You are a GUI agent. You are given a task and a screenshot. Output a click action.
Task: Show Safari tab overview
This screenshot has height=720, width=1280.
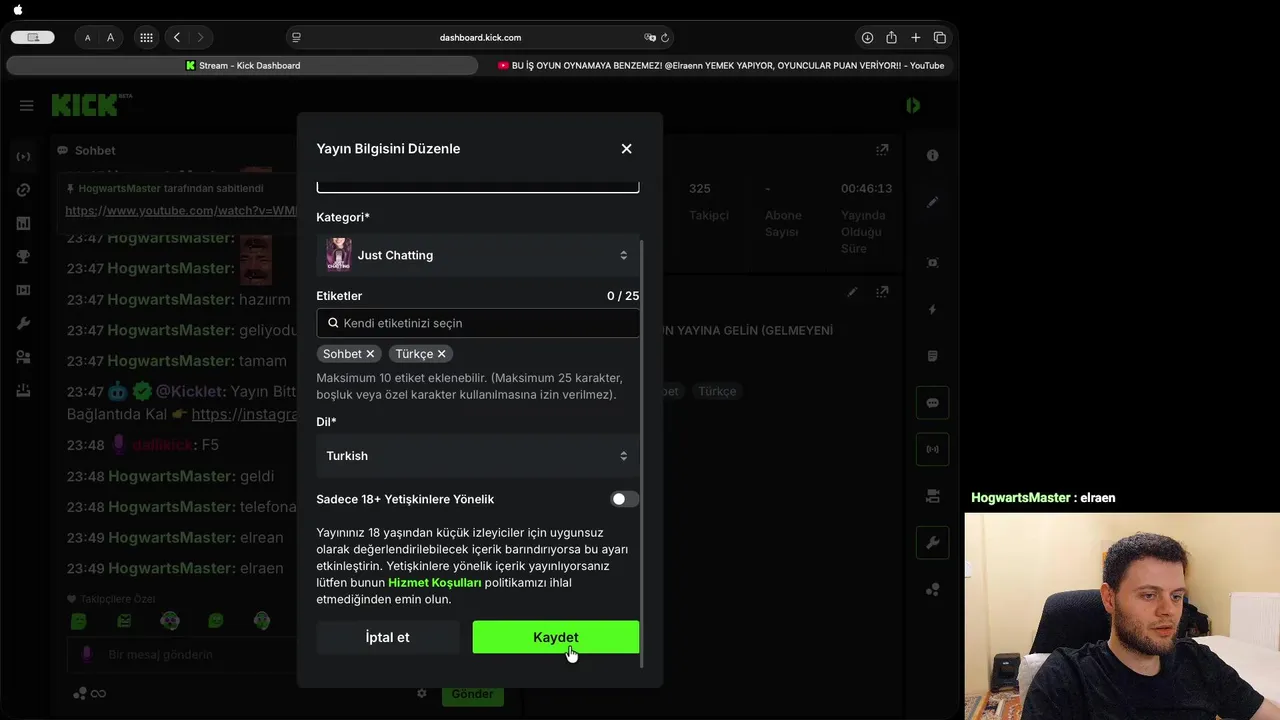pos(939,37)
